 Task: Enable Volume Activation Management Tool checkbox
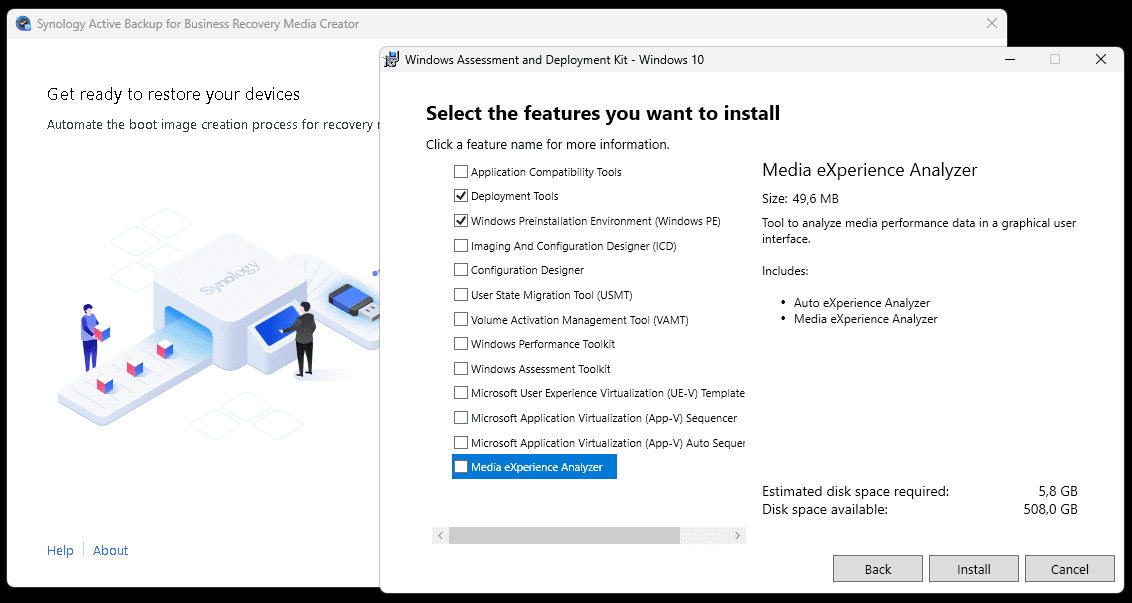(x=461, y=319)
